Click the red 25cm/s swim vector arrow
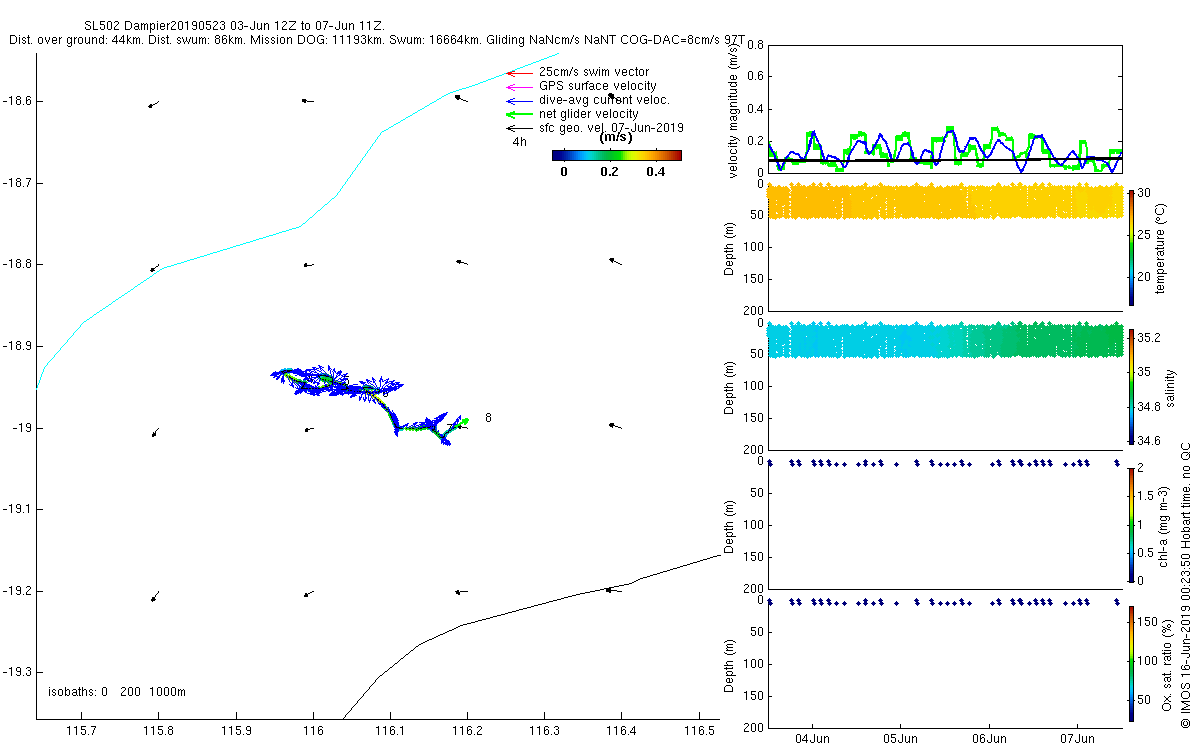Image resolution: width=1200 pixels, height=750 pixels. [520, 72]
